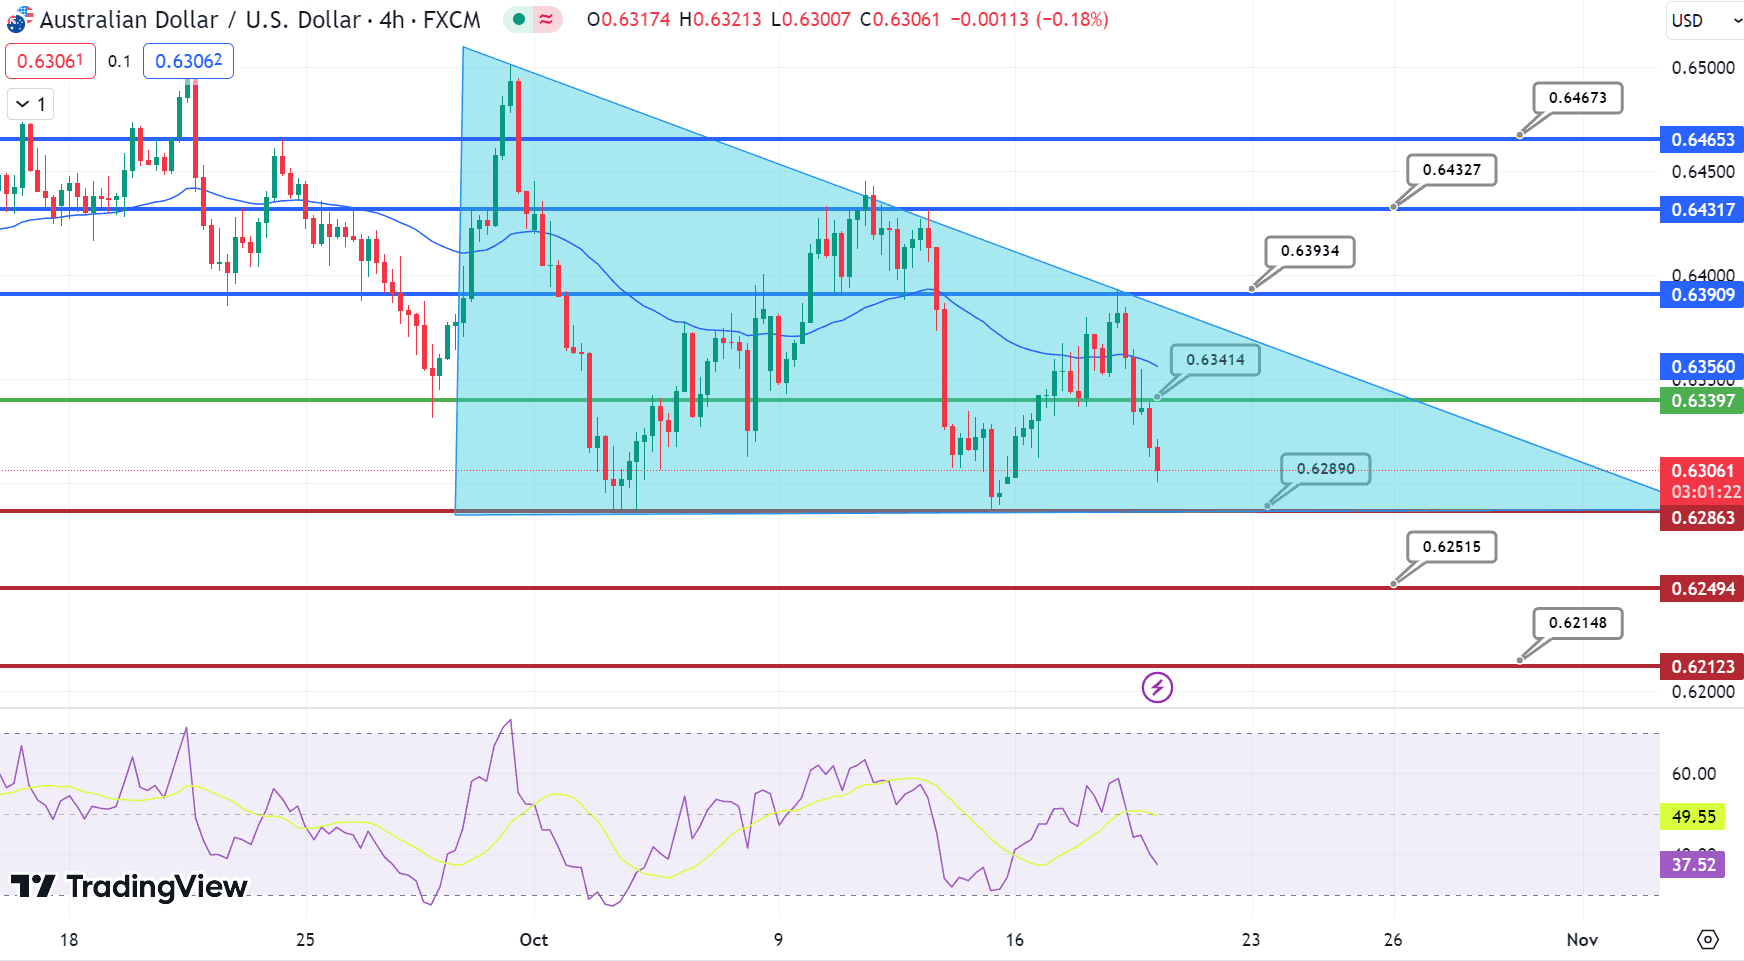
Task: Click the pink approximate-data indicator icon
Action: coord(546,19)
